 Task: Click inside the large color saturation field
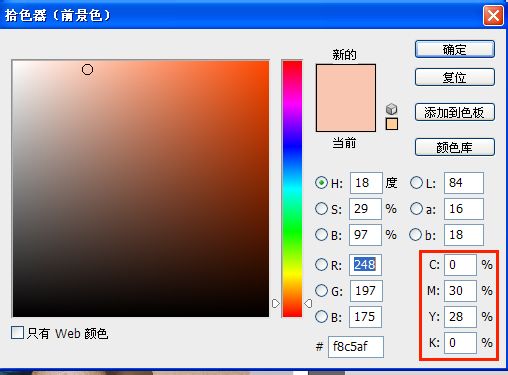[140, 189]
